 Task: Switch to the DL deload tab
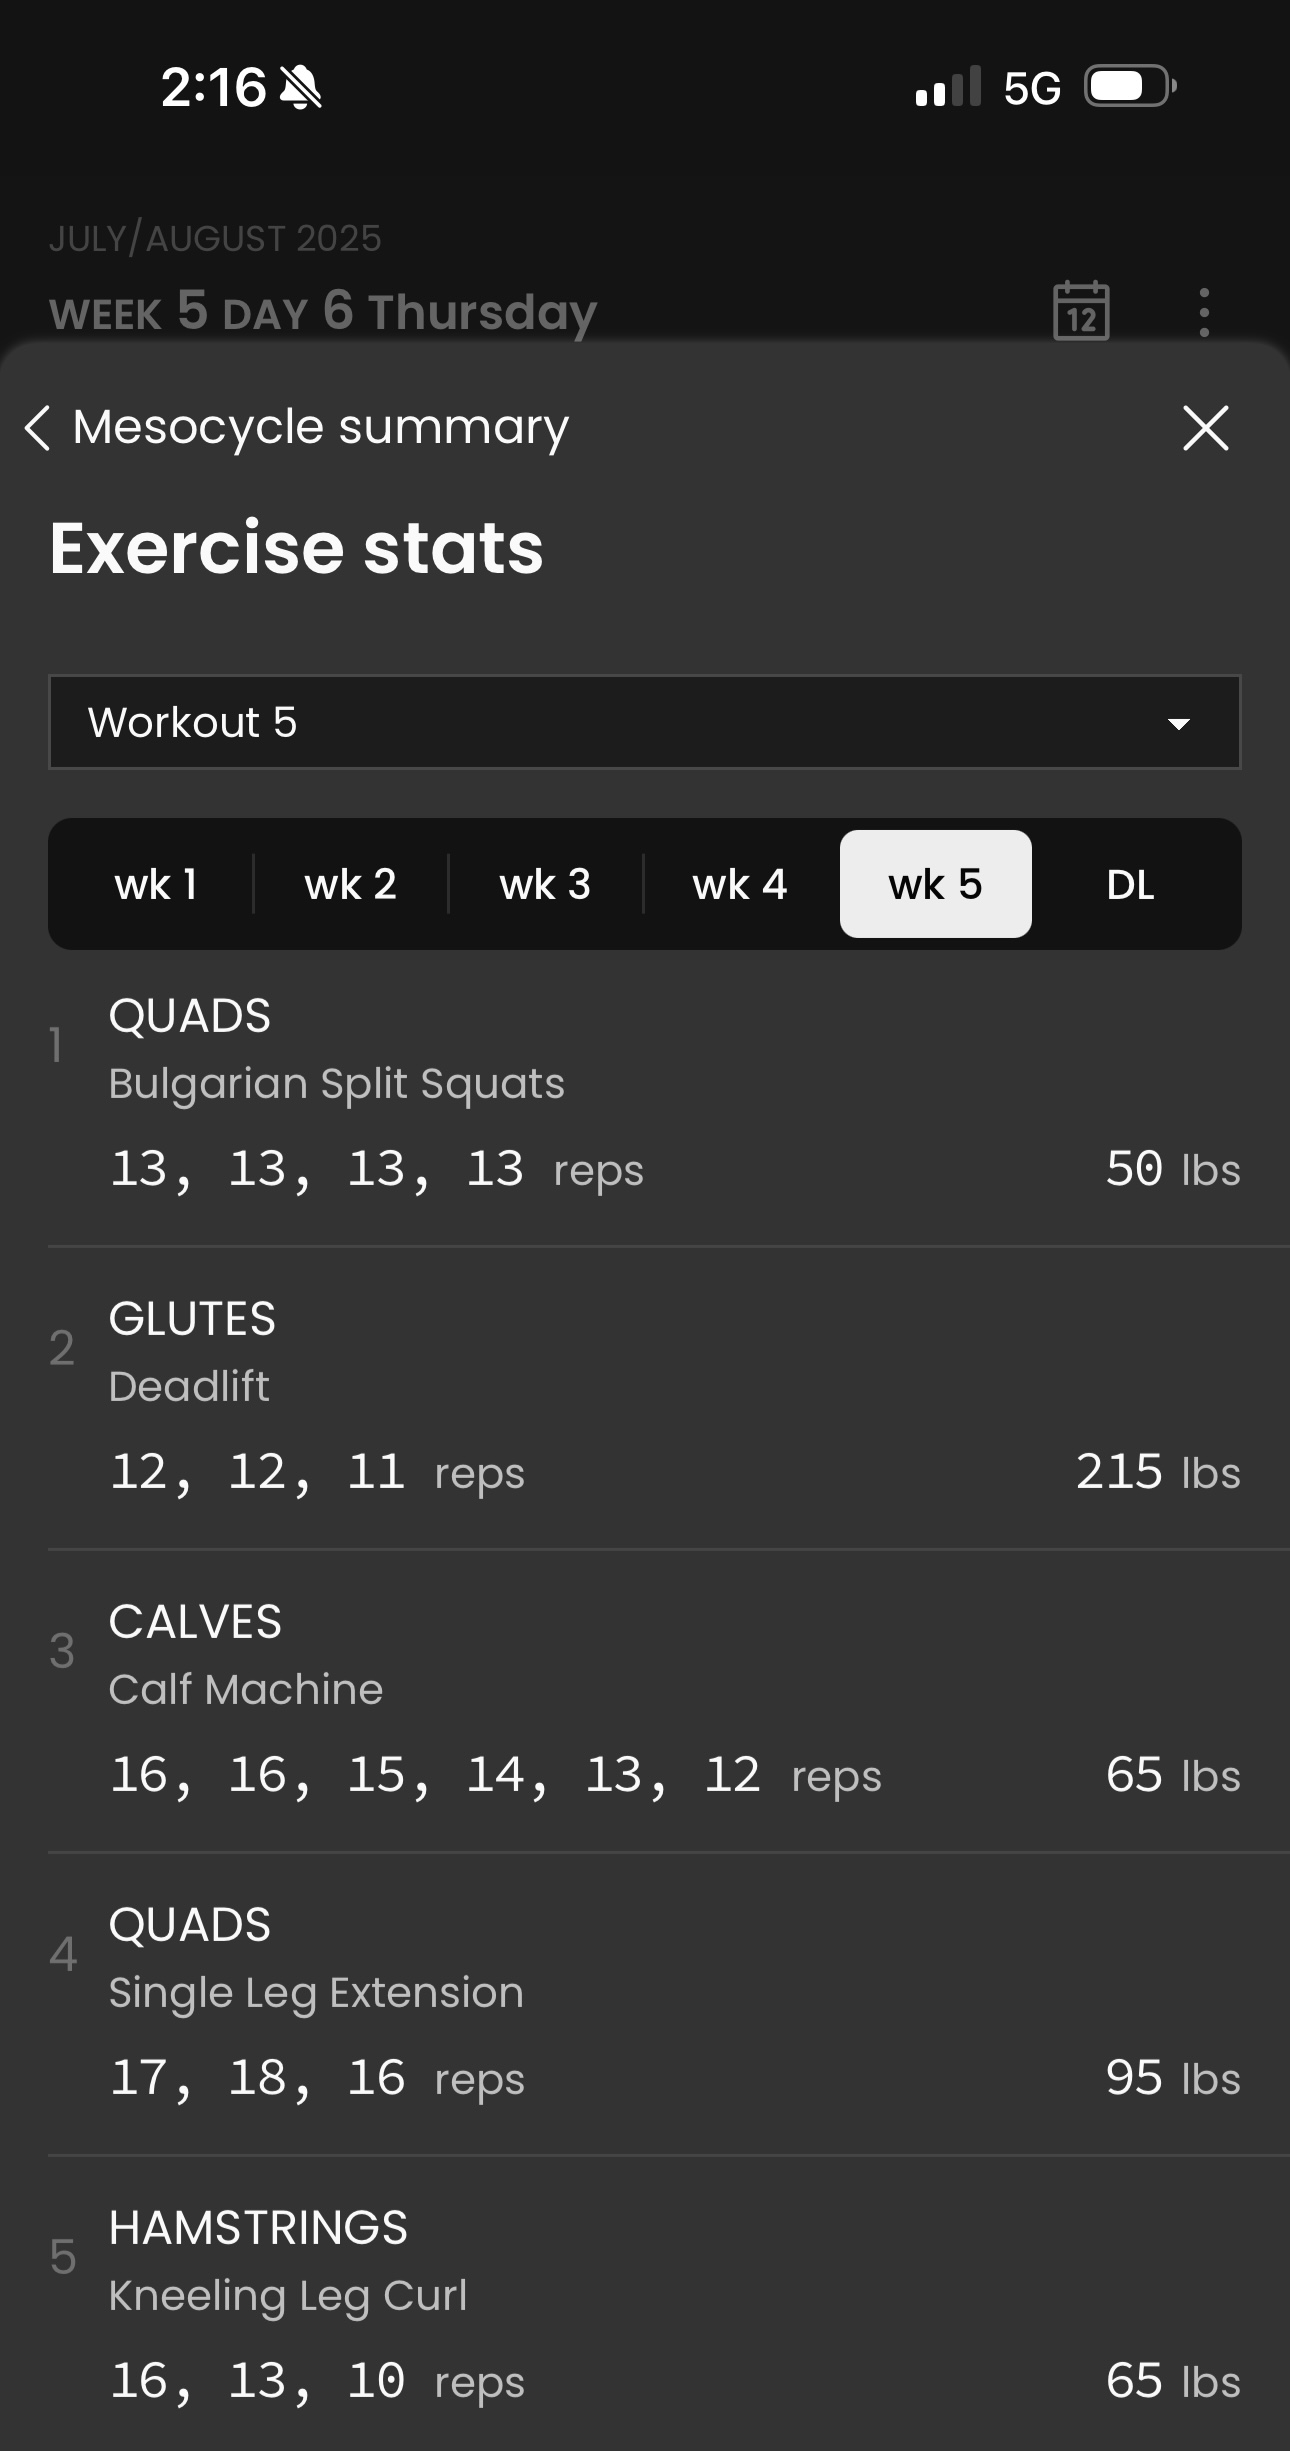tap(1130, 884)
